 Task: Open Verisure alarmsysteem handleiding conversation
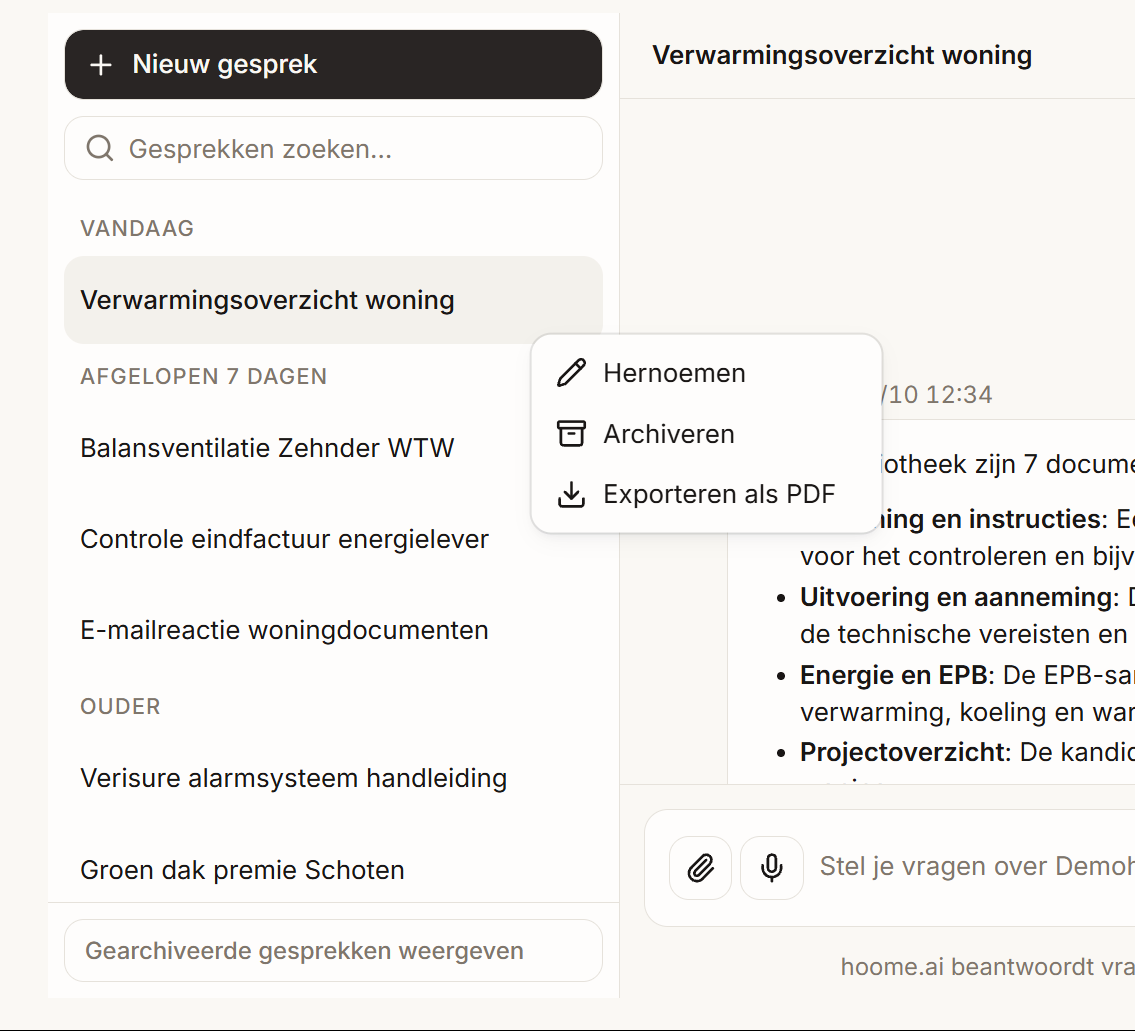[x=333, y=778]
